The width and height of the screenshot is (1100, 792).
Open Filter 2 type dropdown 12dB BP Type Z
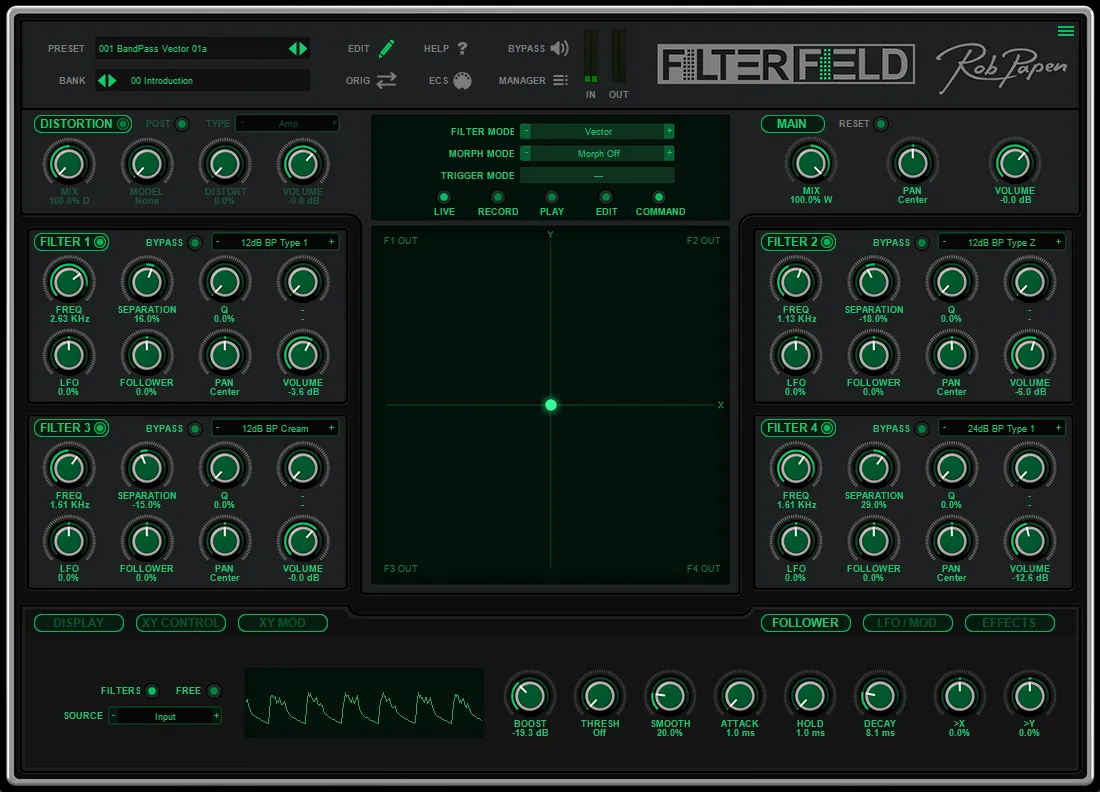(1002, 242)
